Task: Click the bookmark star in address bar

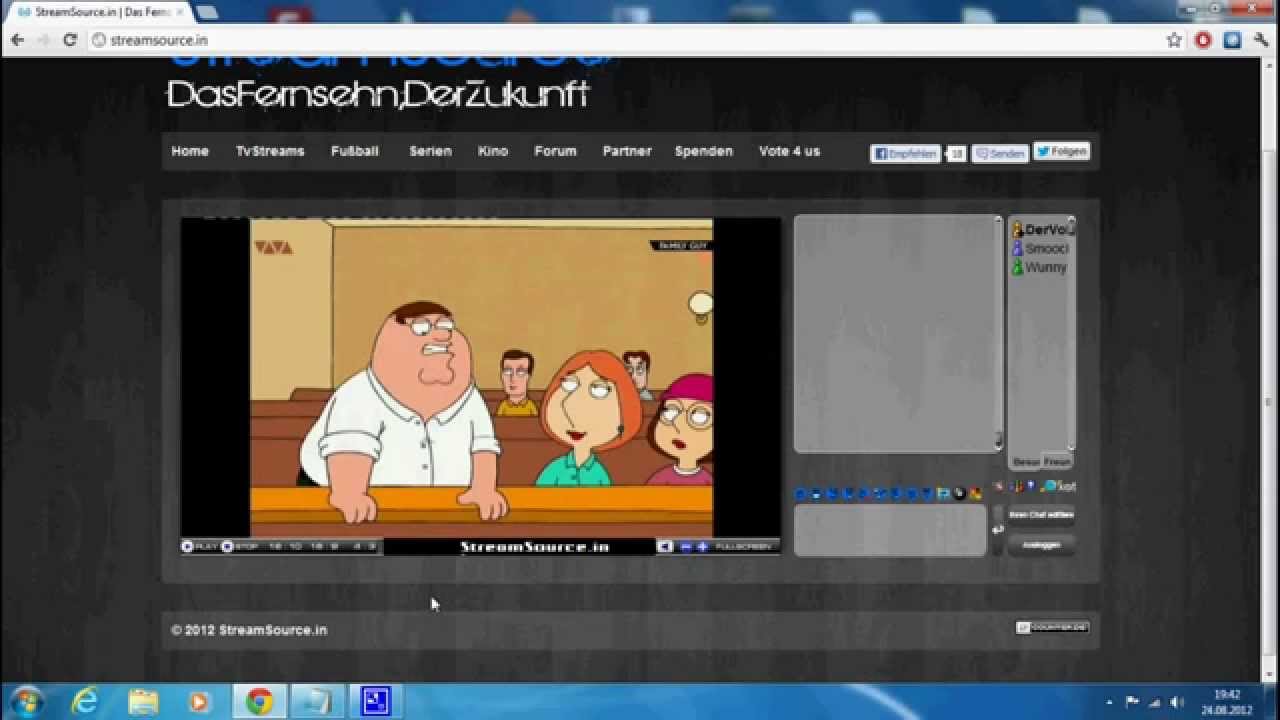Action: click(x=1174, y=40)
